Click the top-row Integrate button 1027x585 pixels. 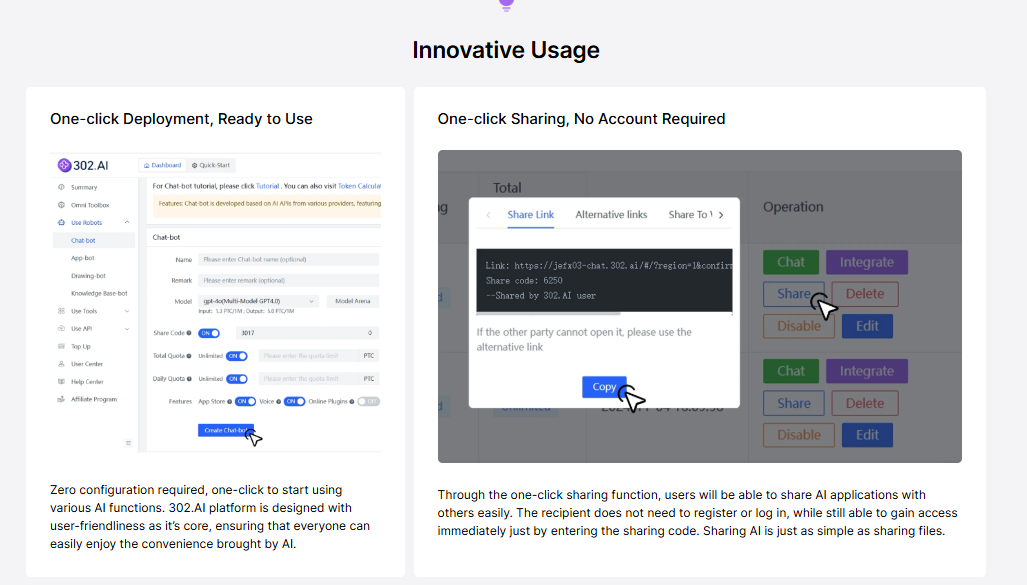(867, 262)
